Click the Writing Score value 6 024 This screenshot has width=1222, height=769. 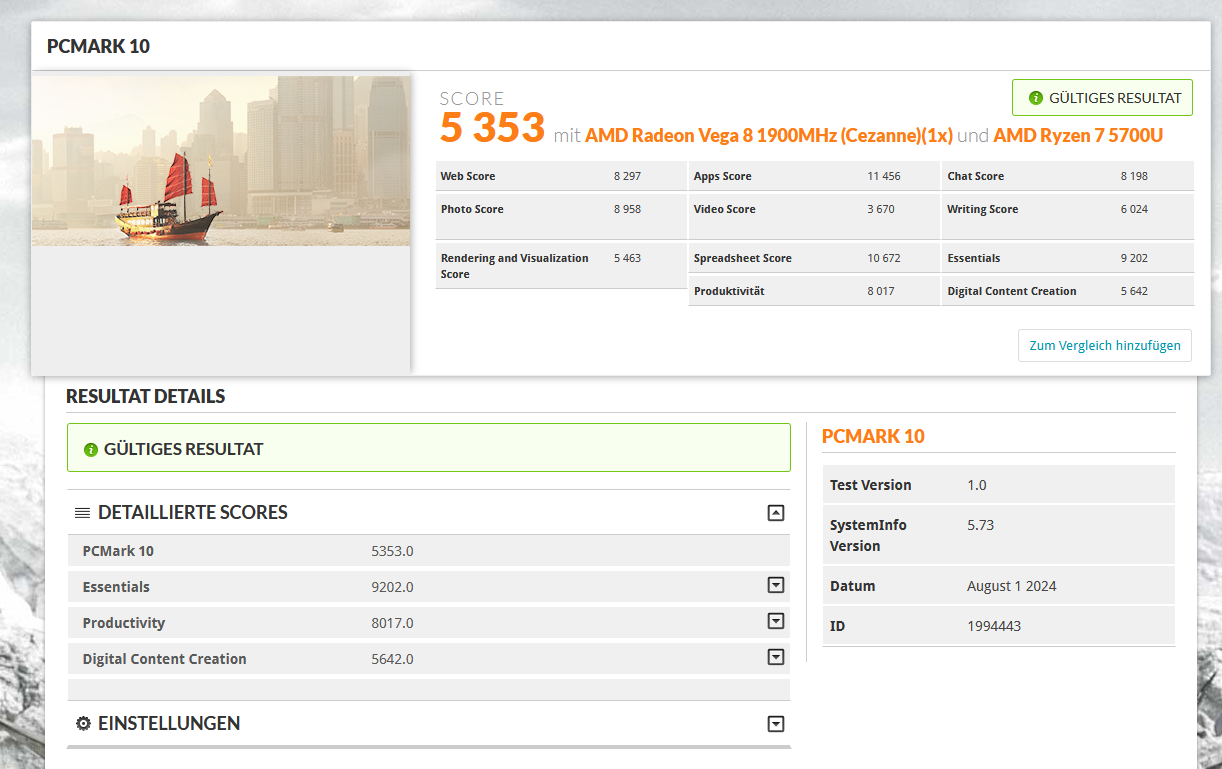pos(1134,209)
